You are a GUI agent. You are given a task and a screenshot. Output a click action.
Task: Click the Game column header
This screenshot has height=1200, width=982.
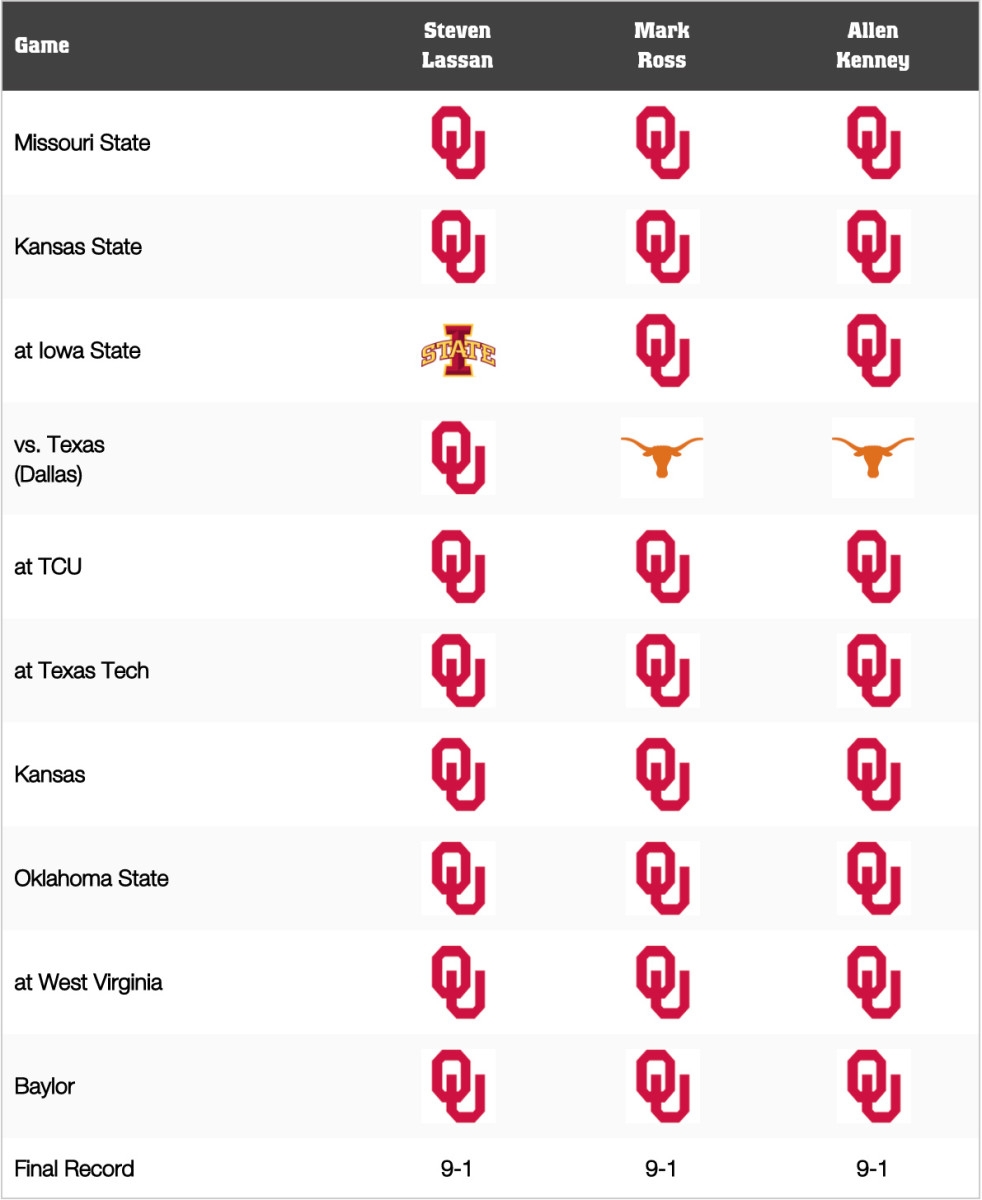click(x=42, y=46)
